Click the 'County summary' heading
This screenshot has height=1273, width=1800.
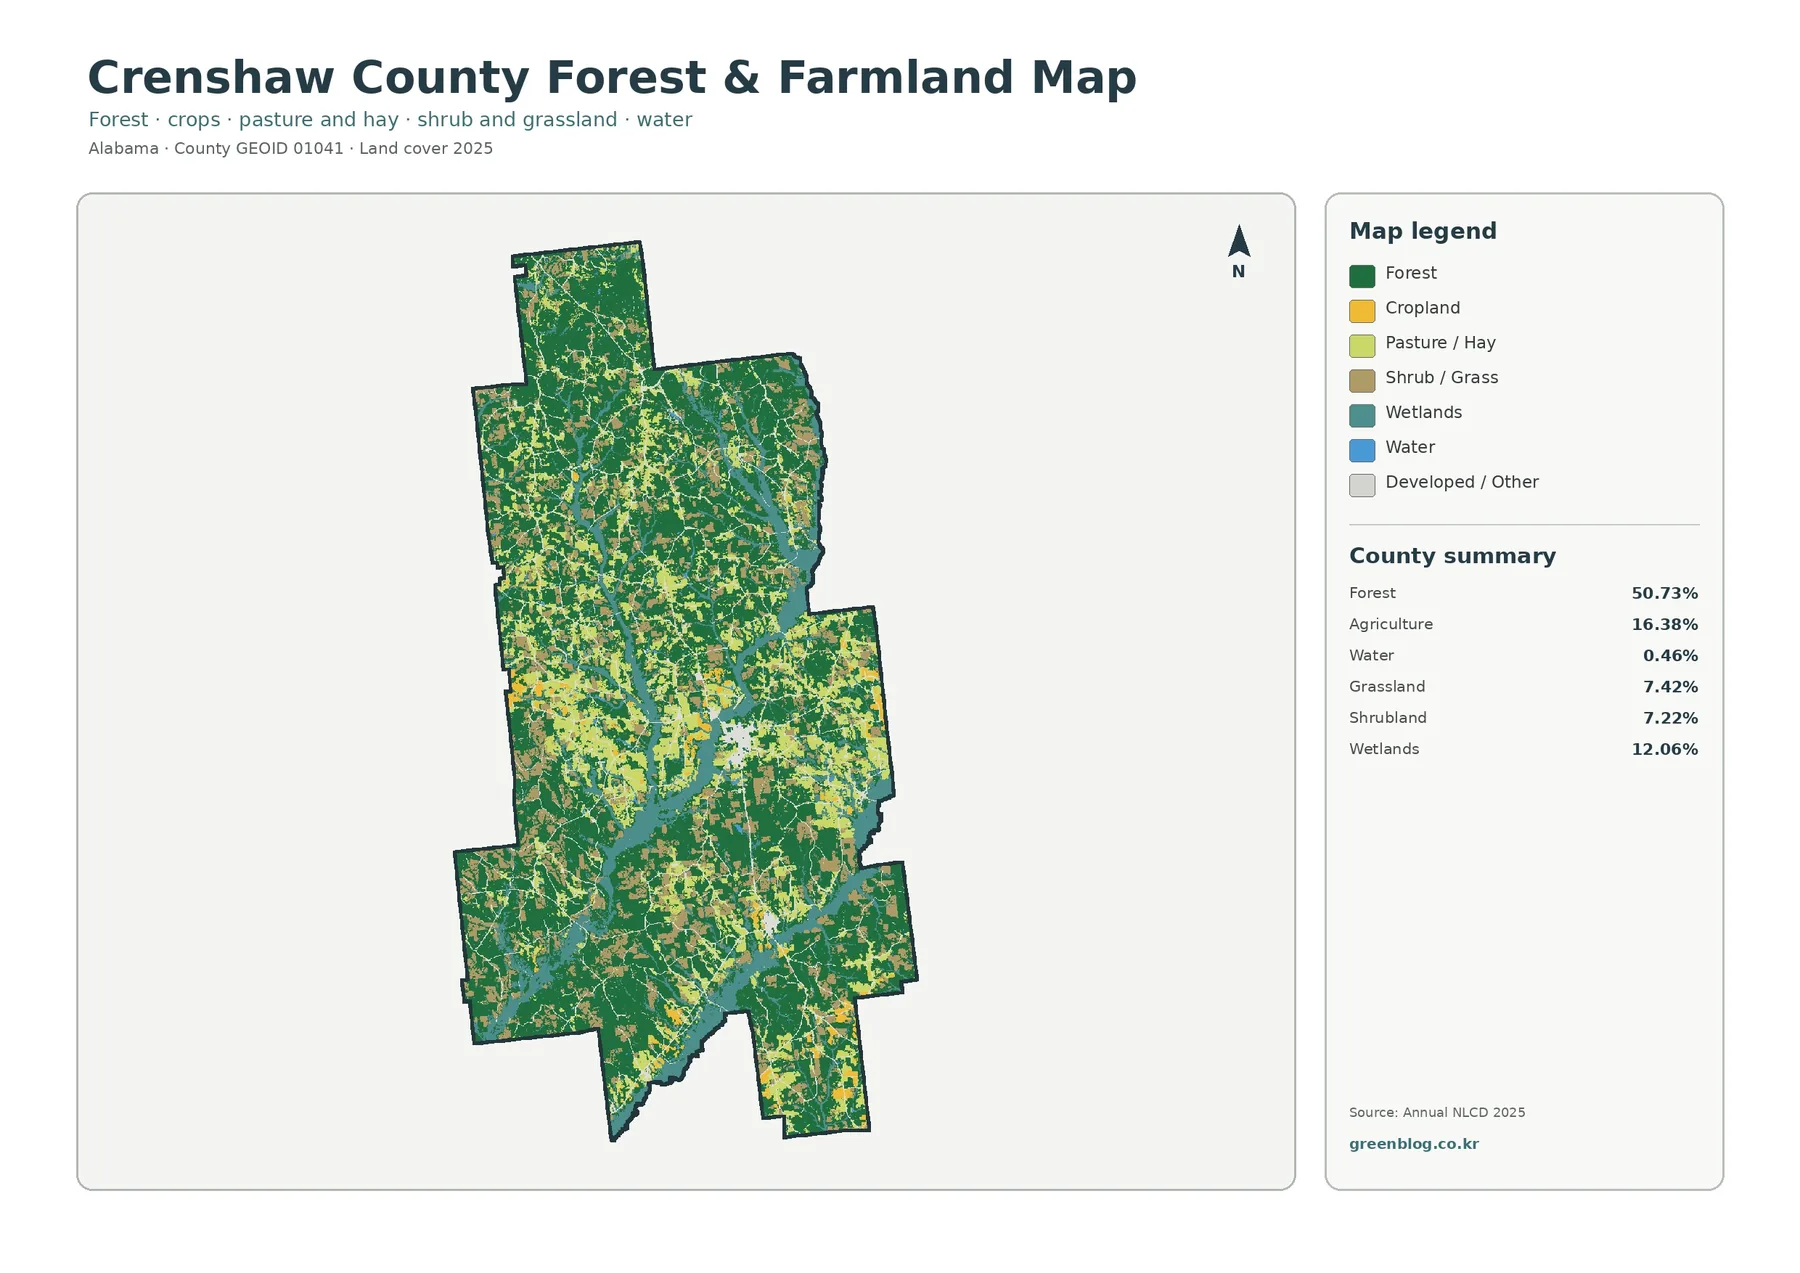point(1452,556)
